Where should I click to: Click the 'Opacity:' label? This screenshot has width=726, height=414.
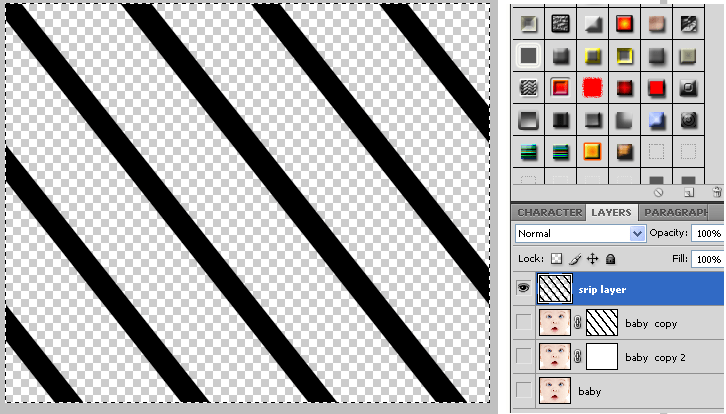(669, 233)
